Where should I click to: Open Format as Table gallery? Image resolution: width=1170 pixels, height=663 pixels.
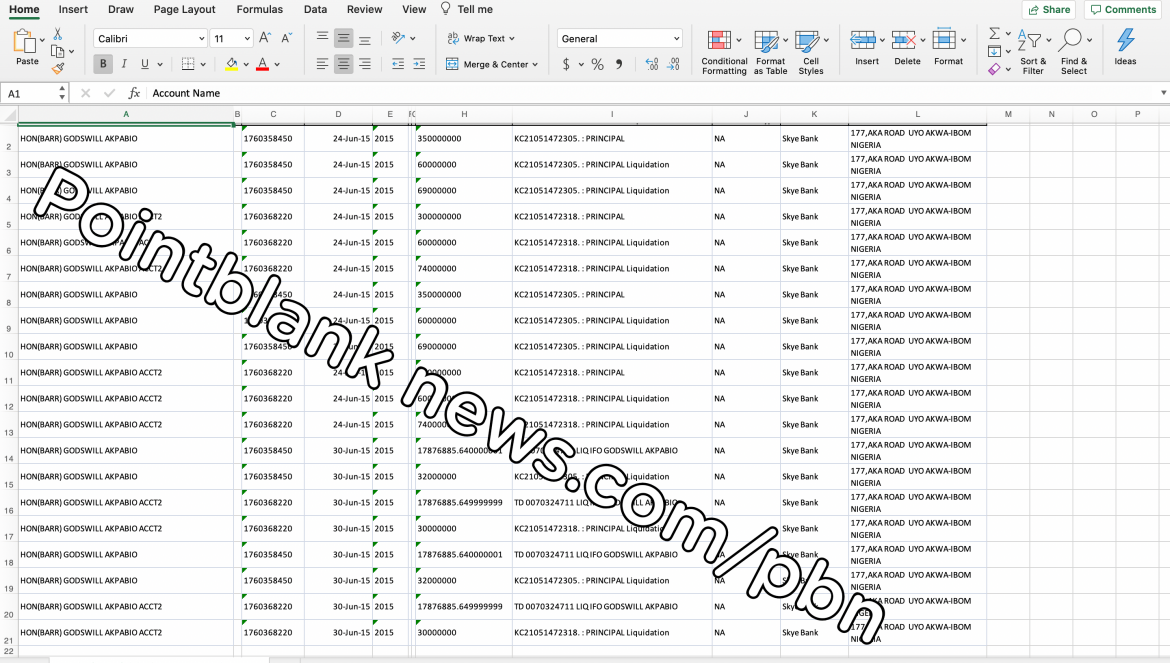tap(770, 52)
